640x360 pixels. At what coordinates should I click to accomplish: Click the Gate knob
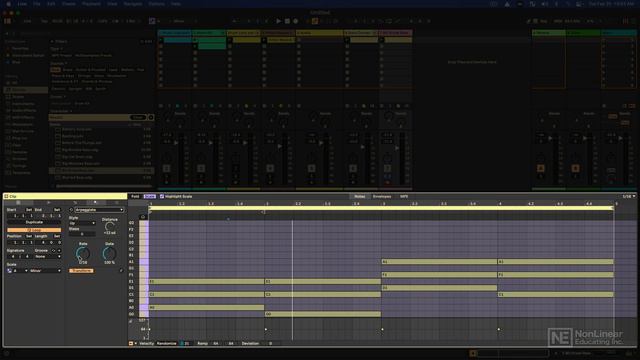(x=109, y=253)
